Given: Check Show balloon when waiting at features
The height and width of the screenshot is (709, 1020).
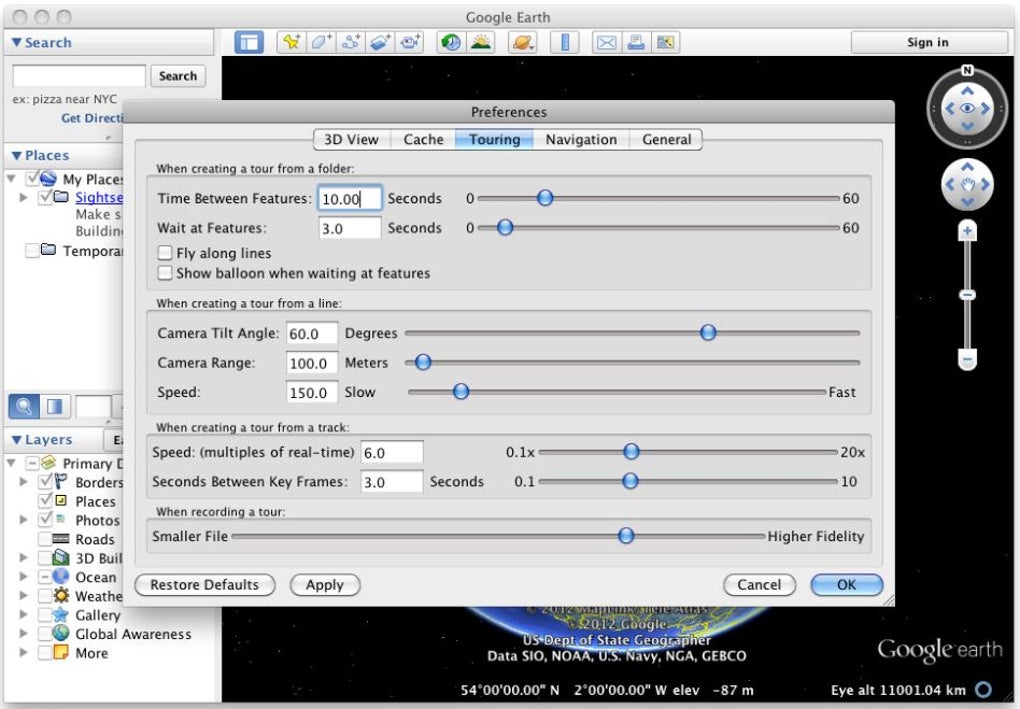Looking at the screenshot, I should (x=165, y=273).
